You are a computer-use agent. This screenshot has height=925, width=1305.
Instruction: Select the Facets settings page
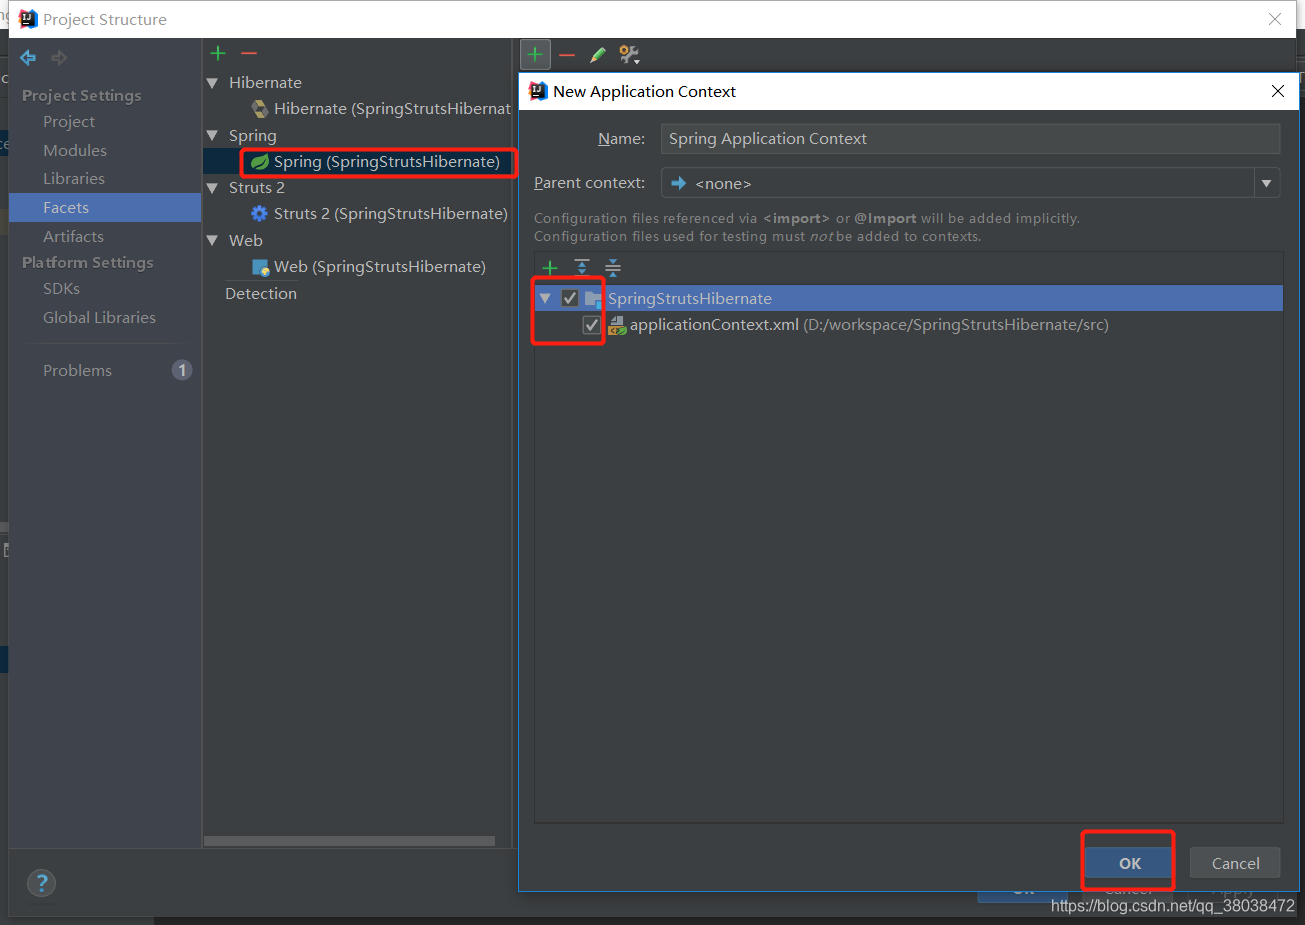pyautogui.click(x=105, y=208)
